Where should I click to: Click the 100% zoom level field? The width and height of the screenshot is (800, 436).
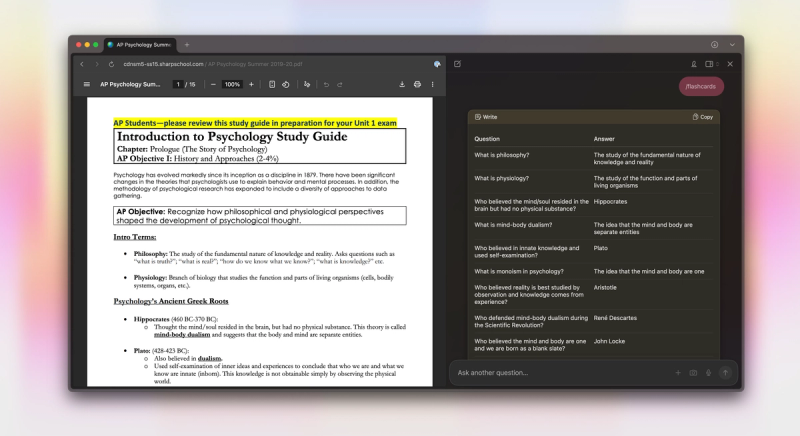point(232,85)
